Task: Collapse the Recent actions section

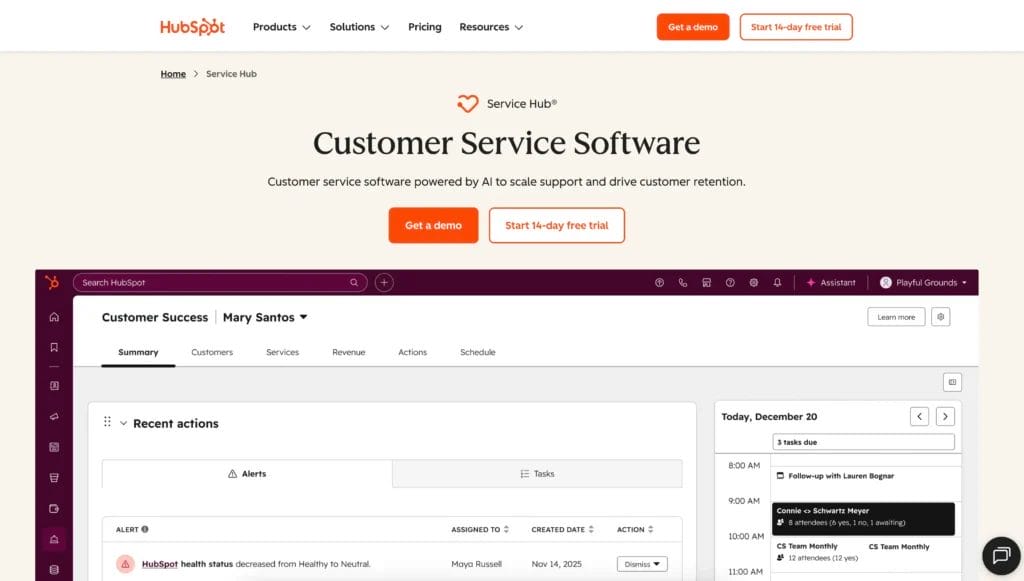Action: pyautogui.click(x=124, y=423)
